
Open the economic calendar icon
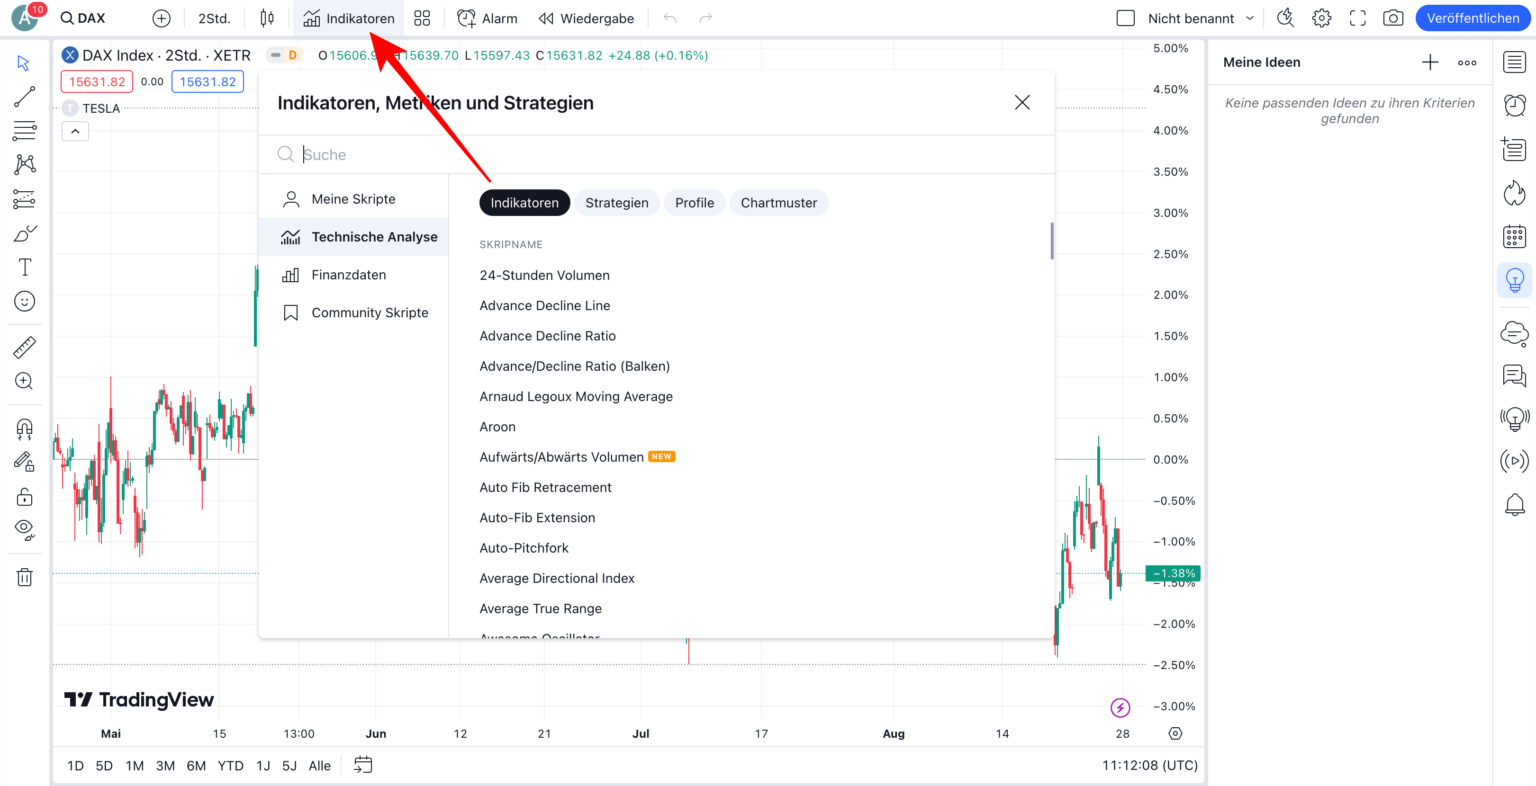pos(1514,236)
